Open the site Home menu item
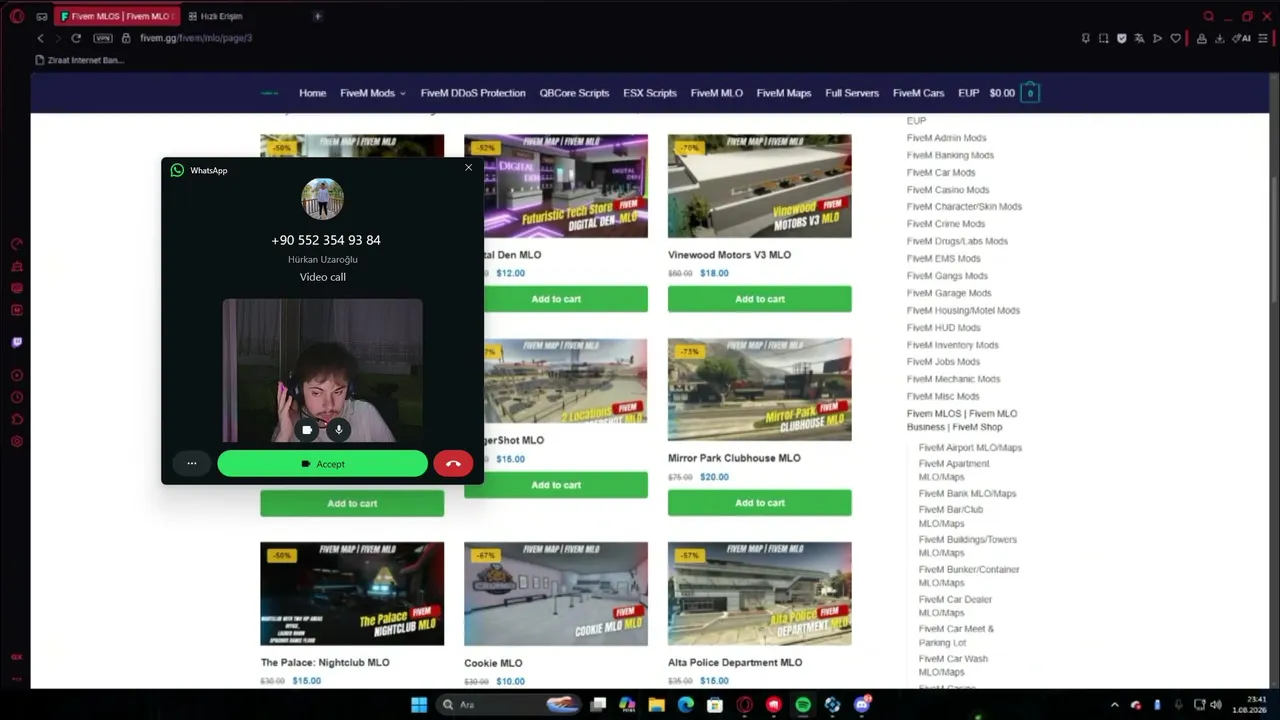Screen dimensions: 1280x720 [312, 93]
